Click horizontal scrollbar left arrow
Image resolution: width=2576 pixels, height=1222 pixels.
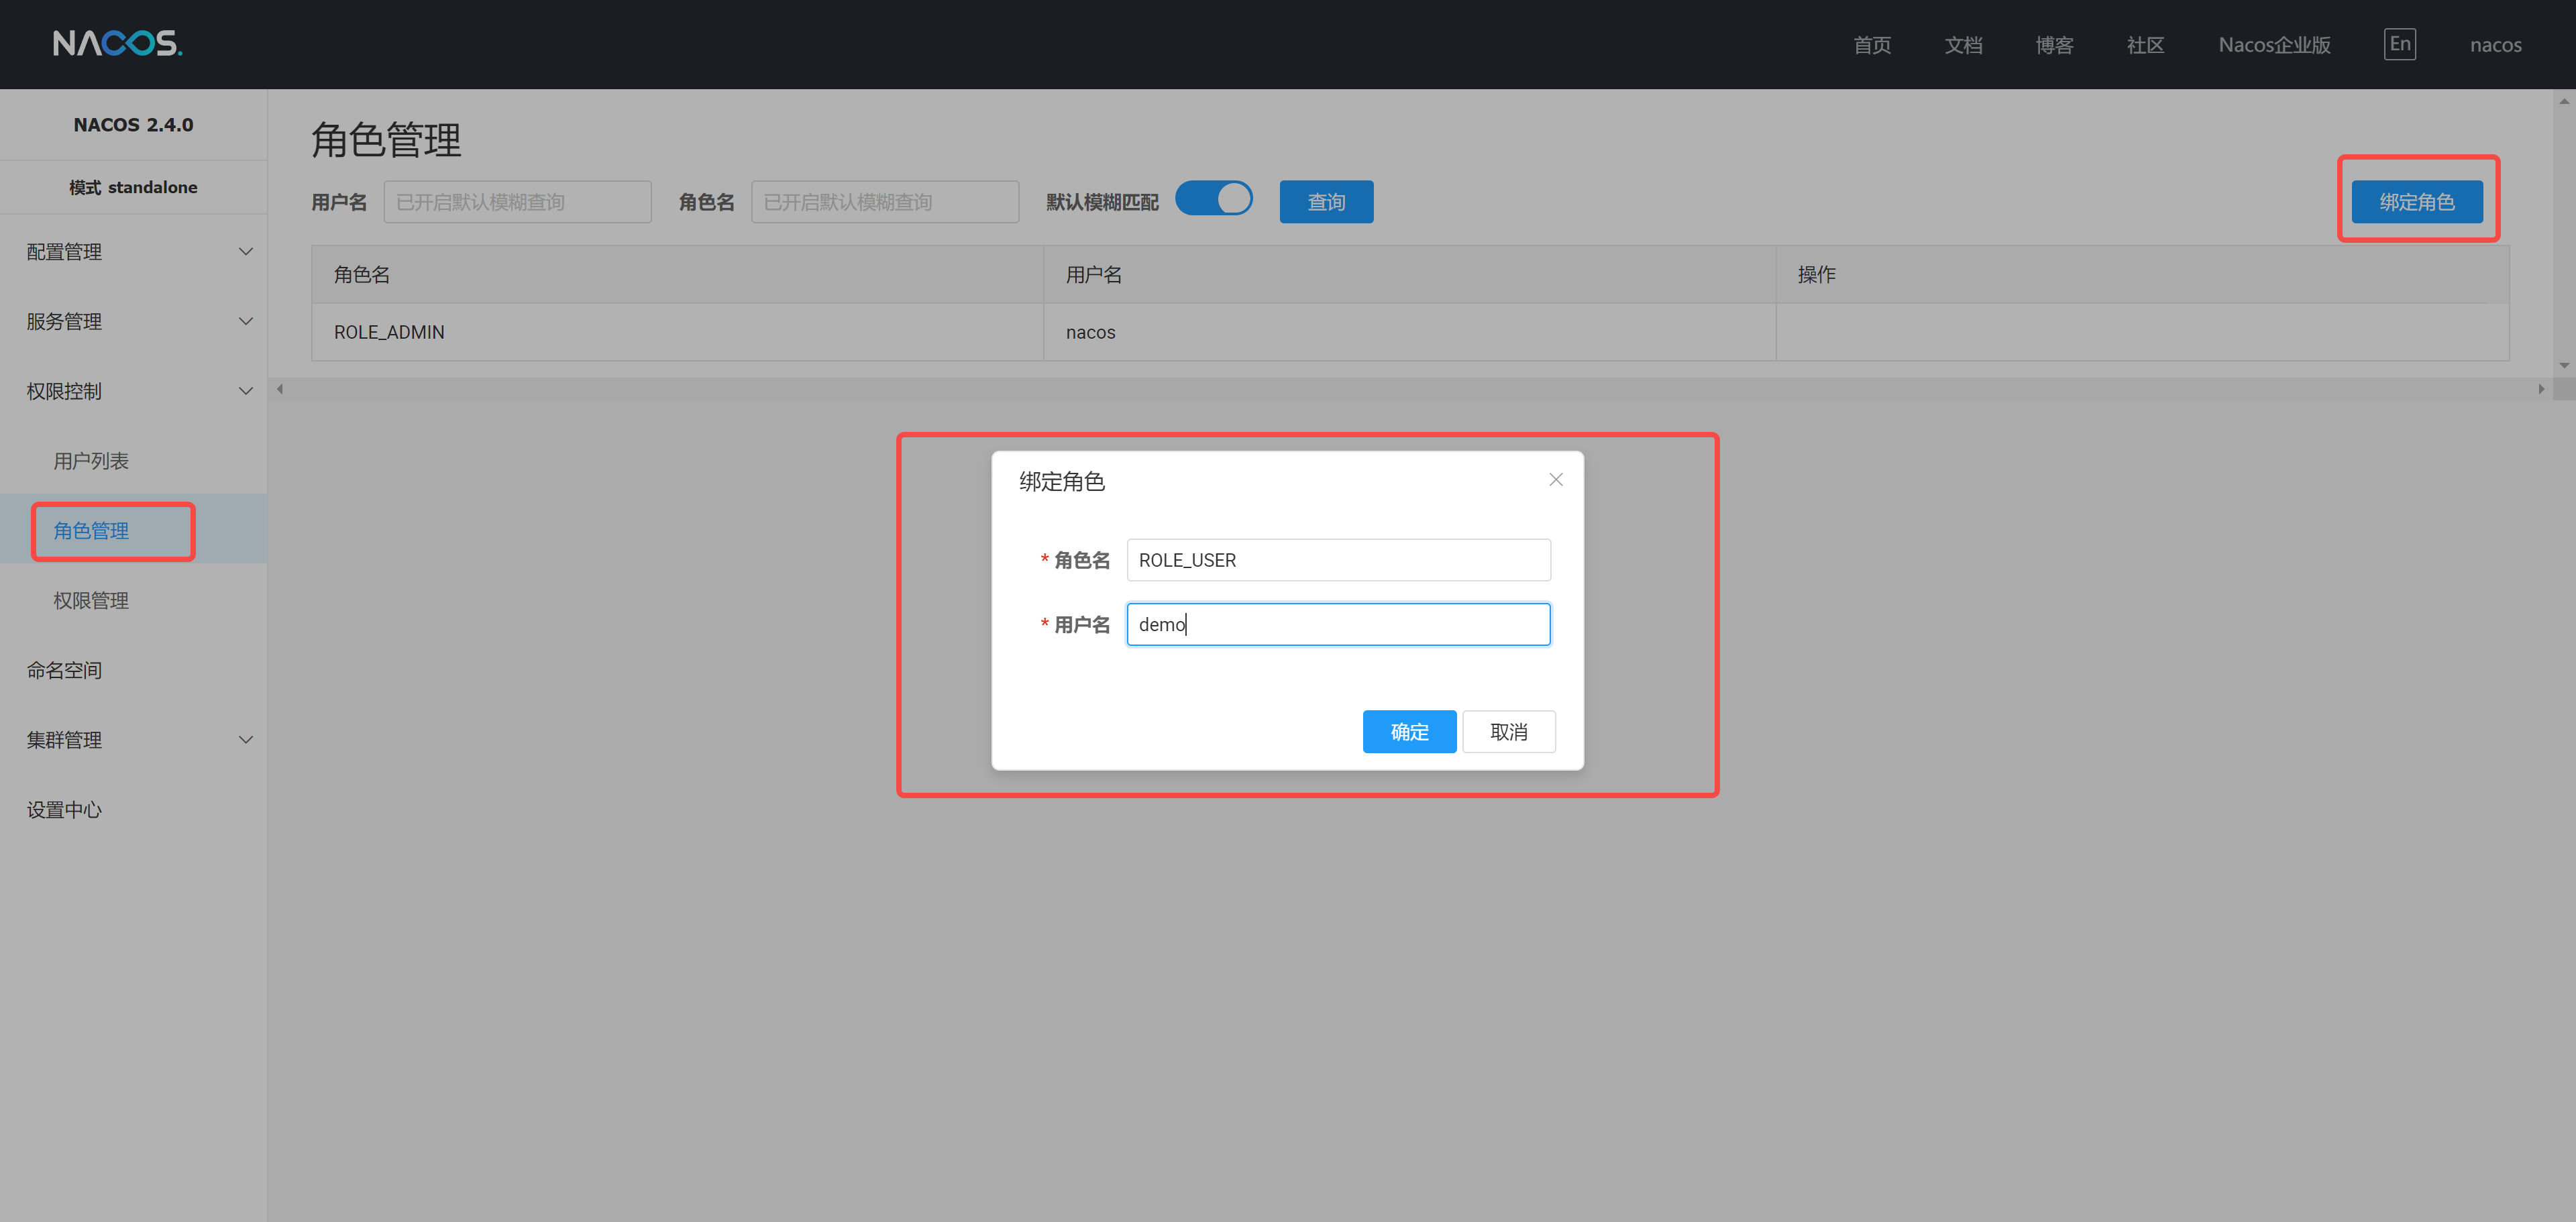(280, 389)
